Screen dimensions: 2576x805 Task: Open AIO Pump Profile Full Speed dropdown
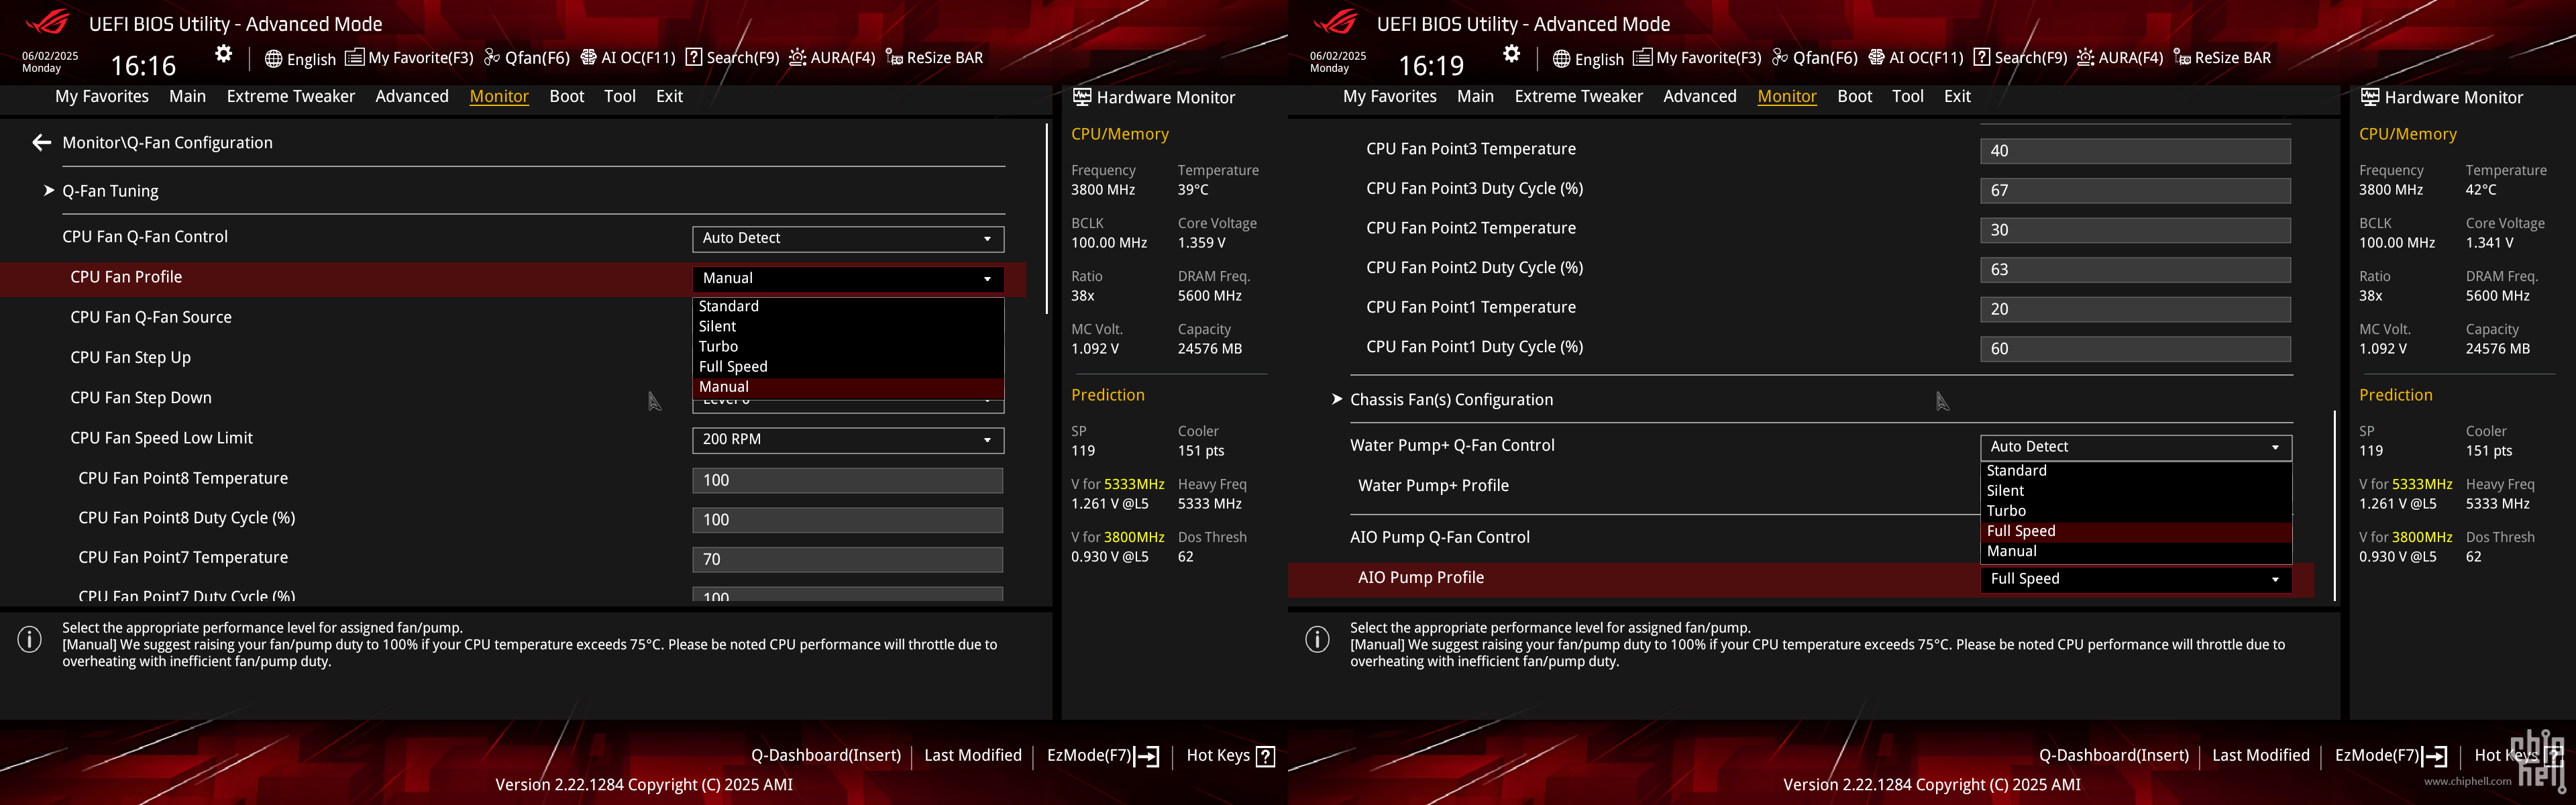2136,579
